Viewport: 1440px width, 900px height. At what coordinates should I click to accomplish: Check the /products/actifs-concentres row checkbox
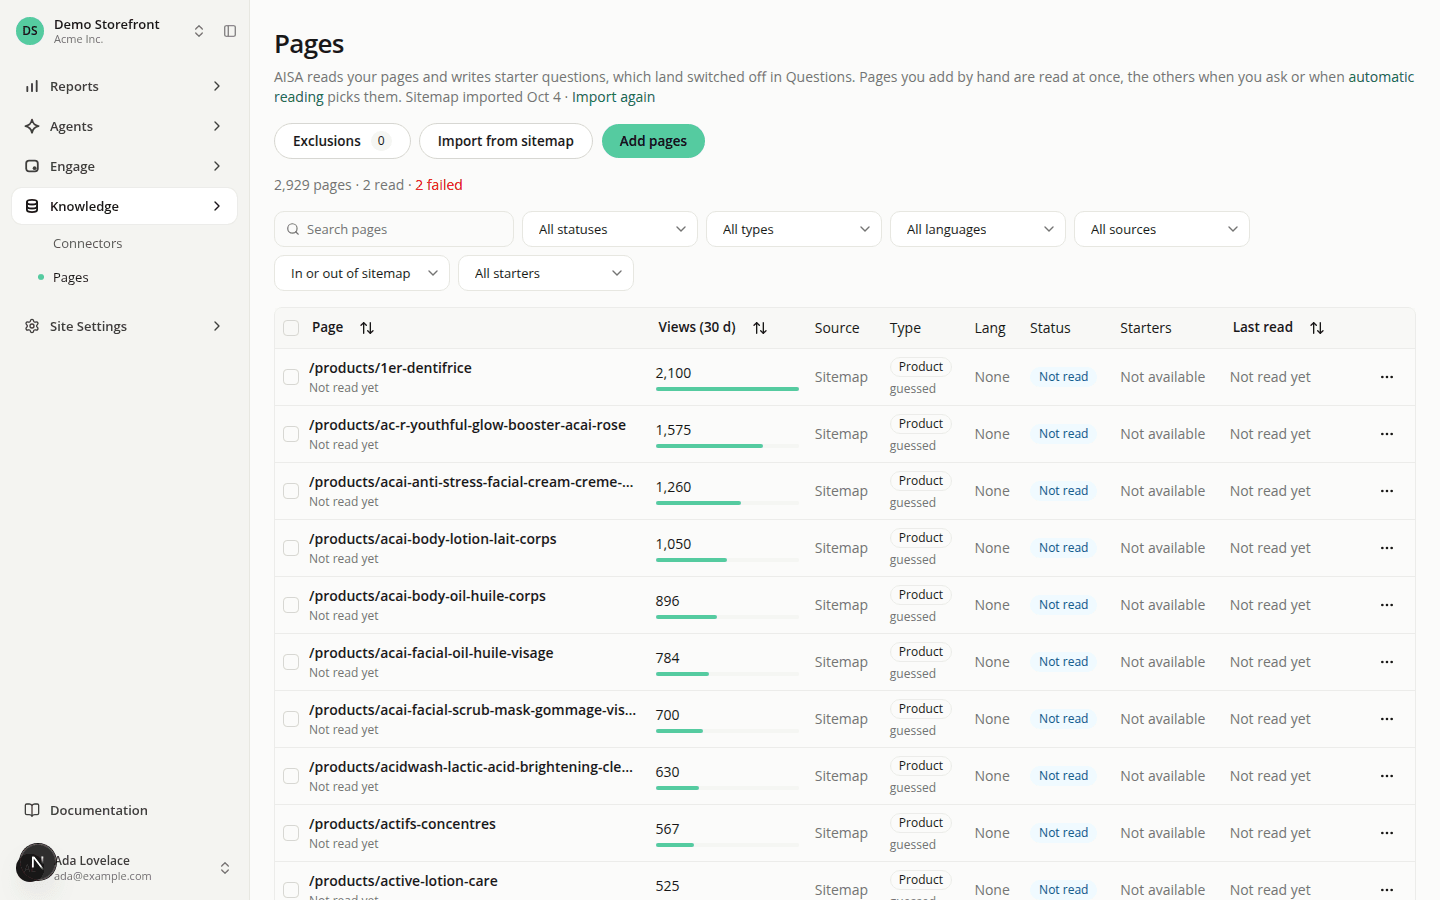click(291, 833)
